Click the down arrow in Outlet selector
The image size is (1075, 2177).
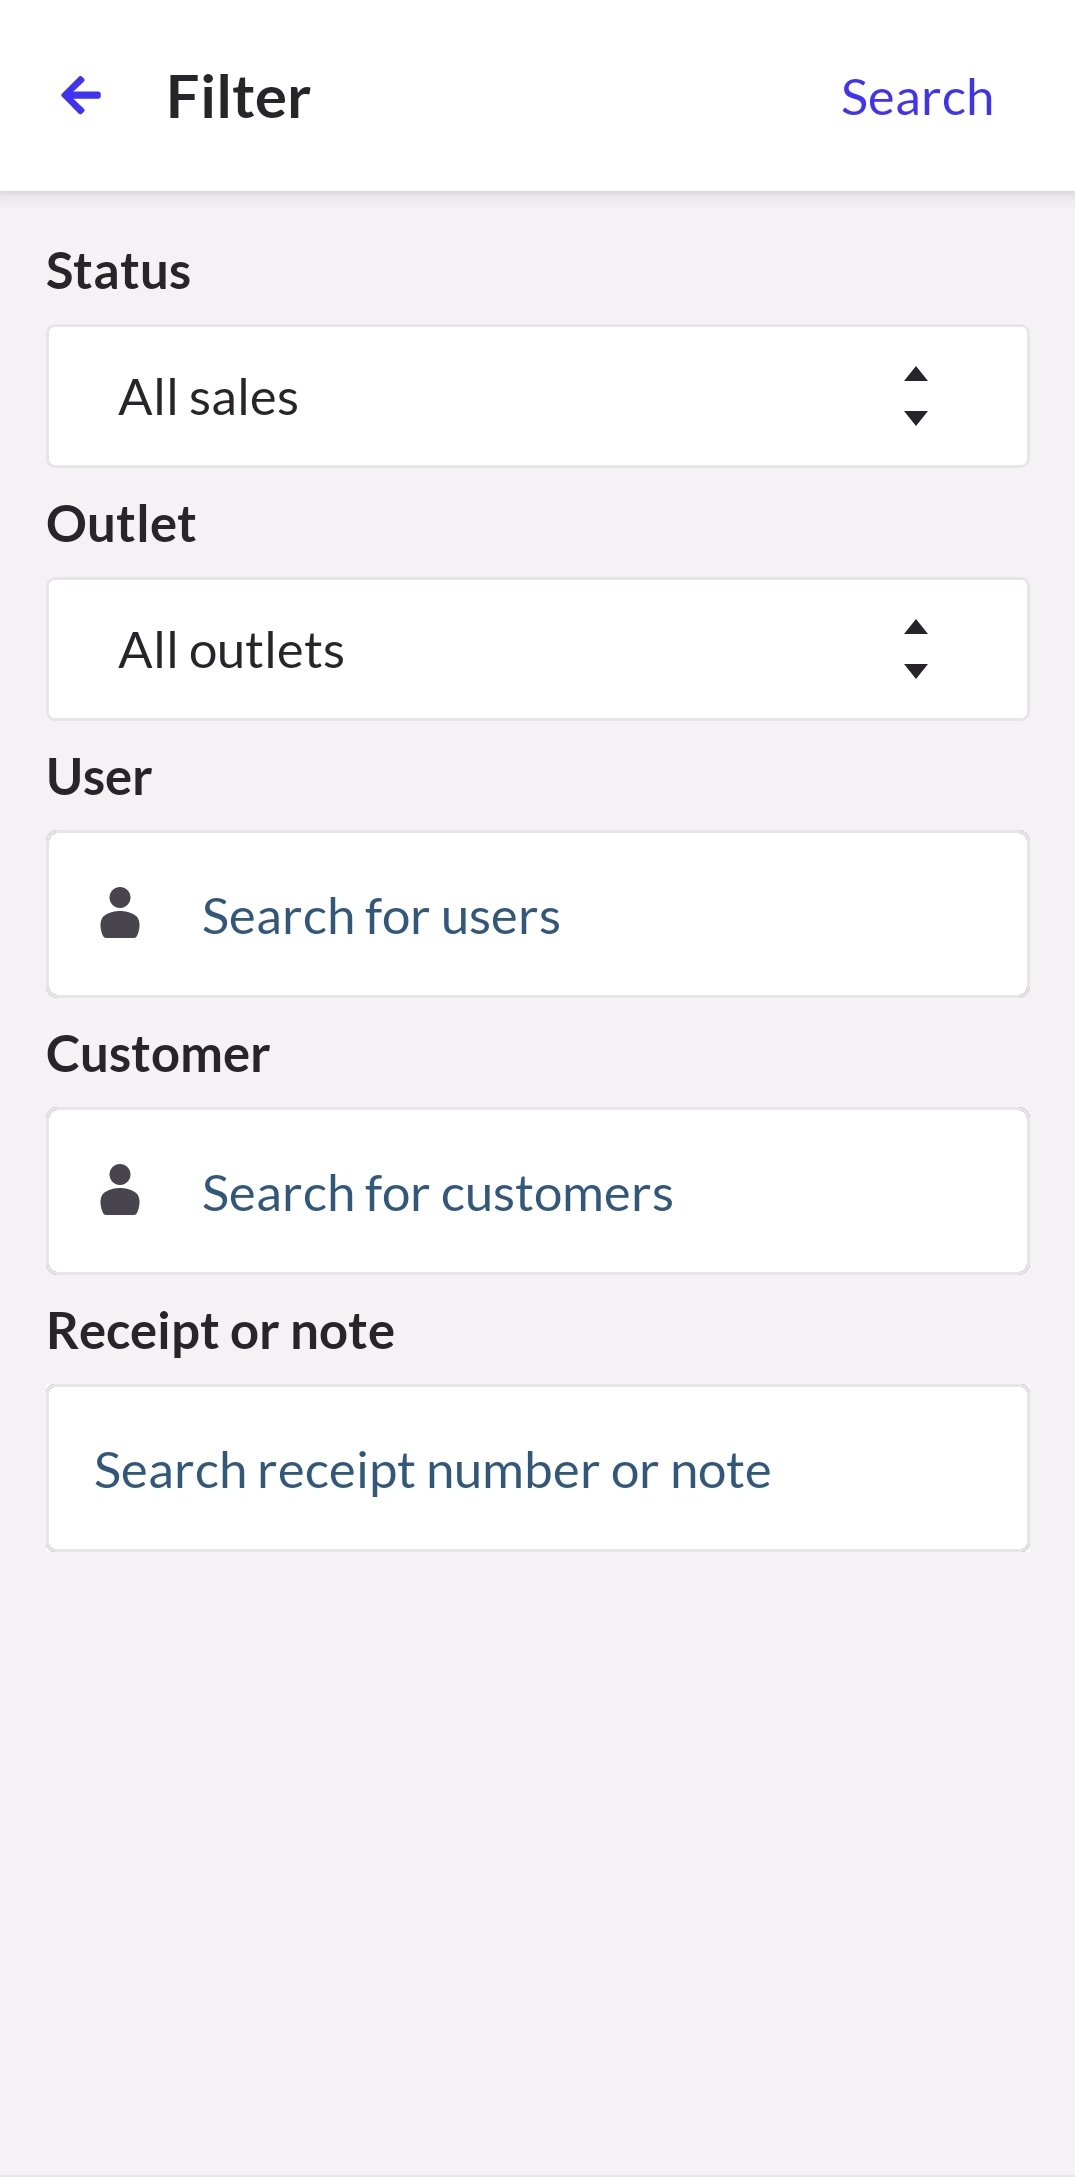click(915, 672)
